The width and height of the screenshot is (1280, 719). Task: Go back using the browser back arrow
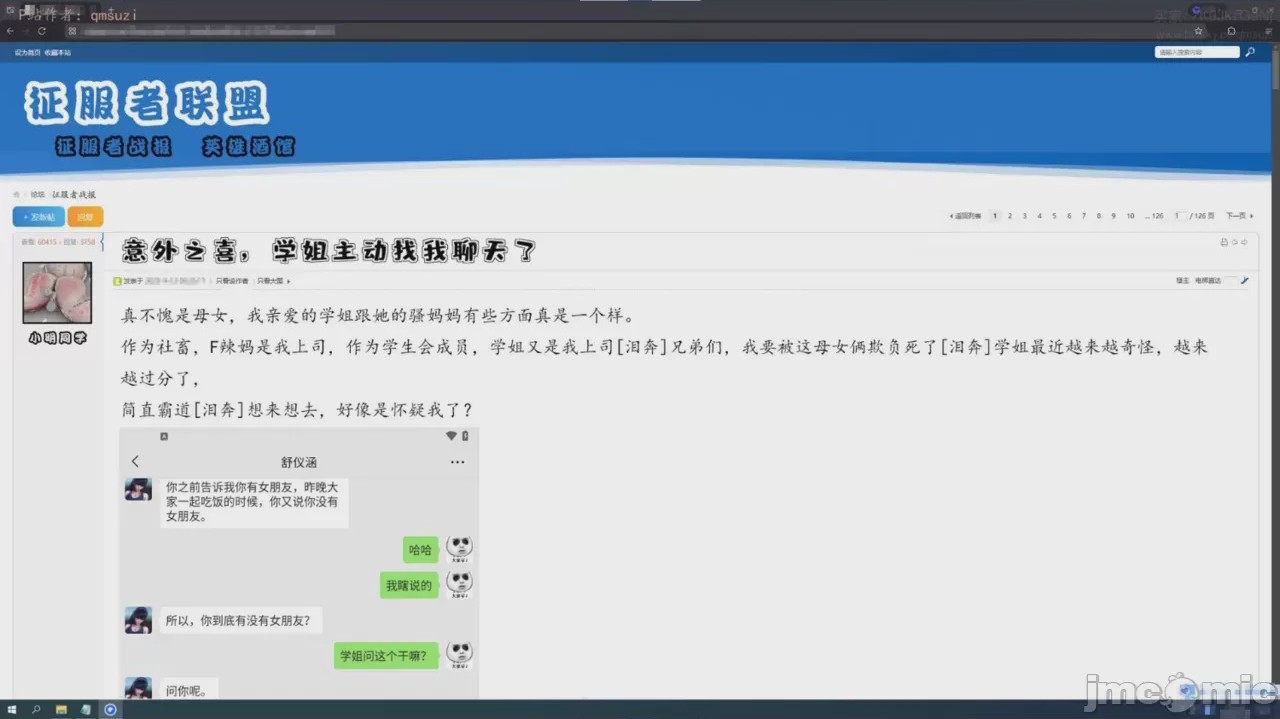[10, 31]
